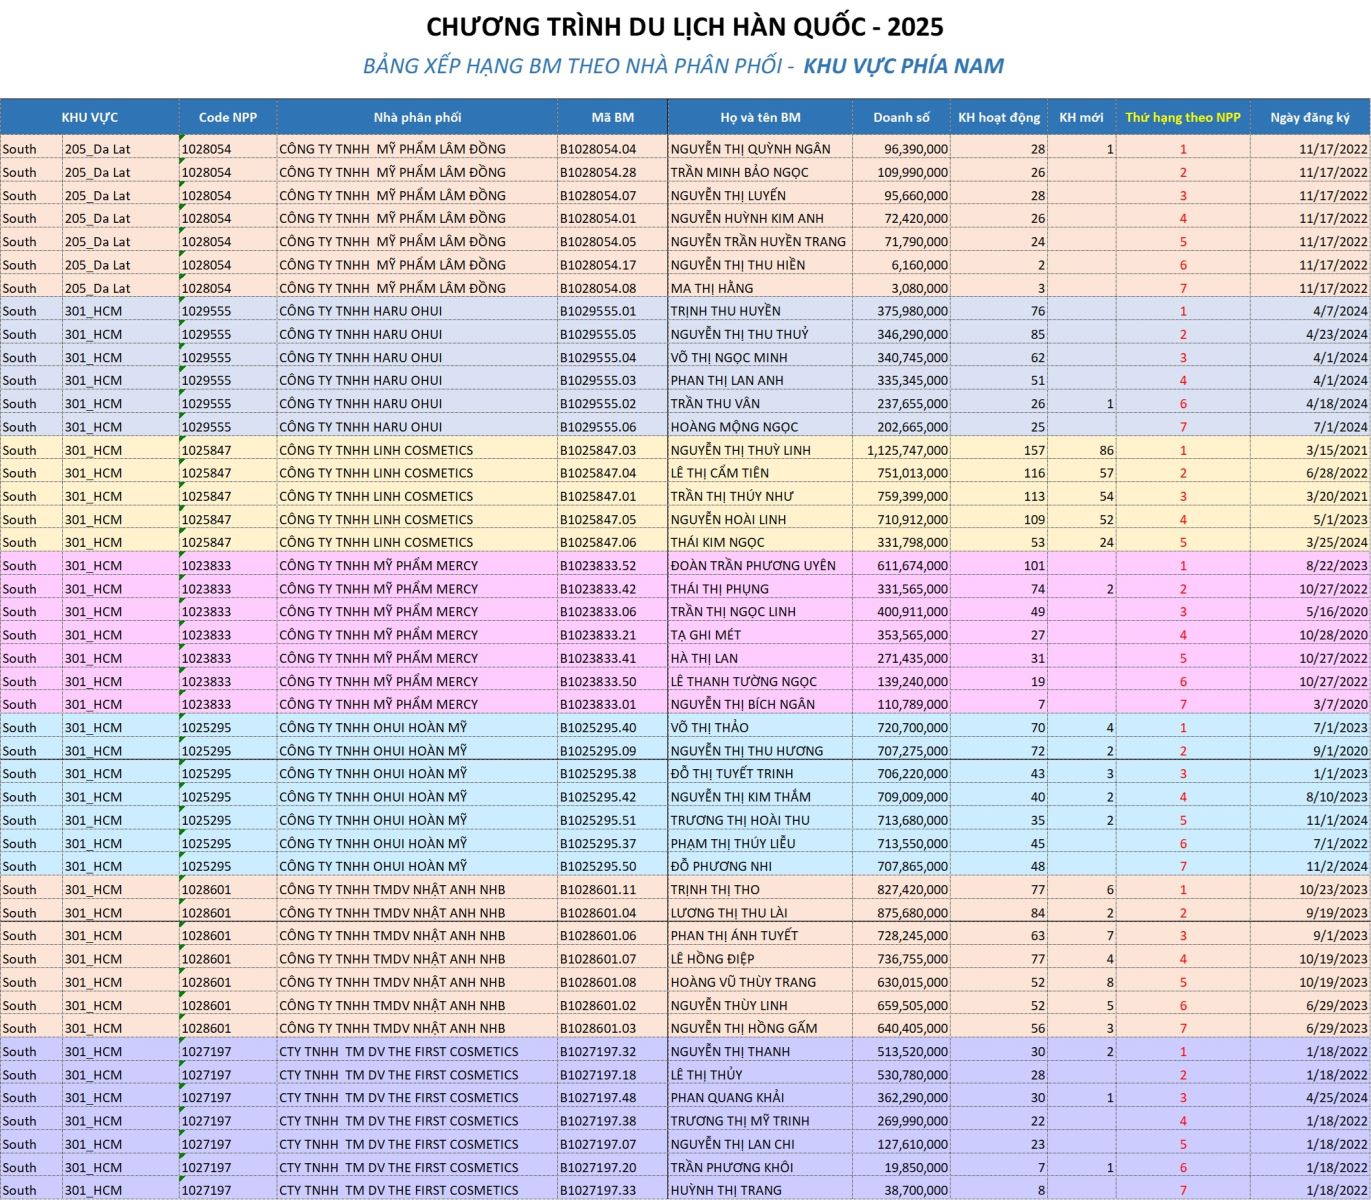Click the name HOÀNG VŨ THÙY TRANG
Image resolution: width=1371 pixels, height=1200 pixels.
pos(743,982)
